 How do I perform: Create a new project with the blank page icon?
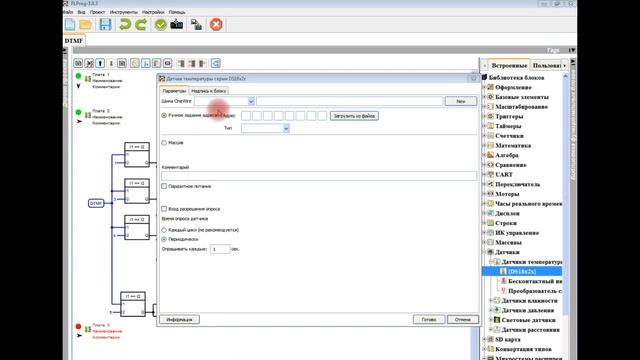tap(70, 24)
